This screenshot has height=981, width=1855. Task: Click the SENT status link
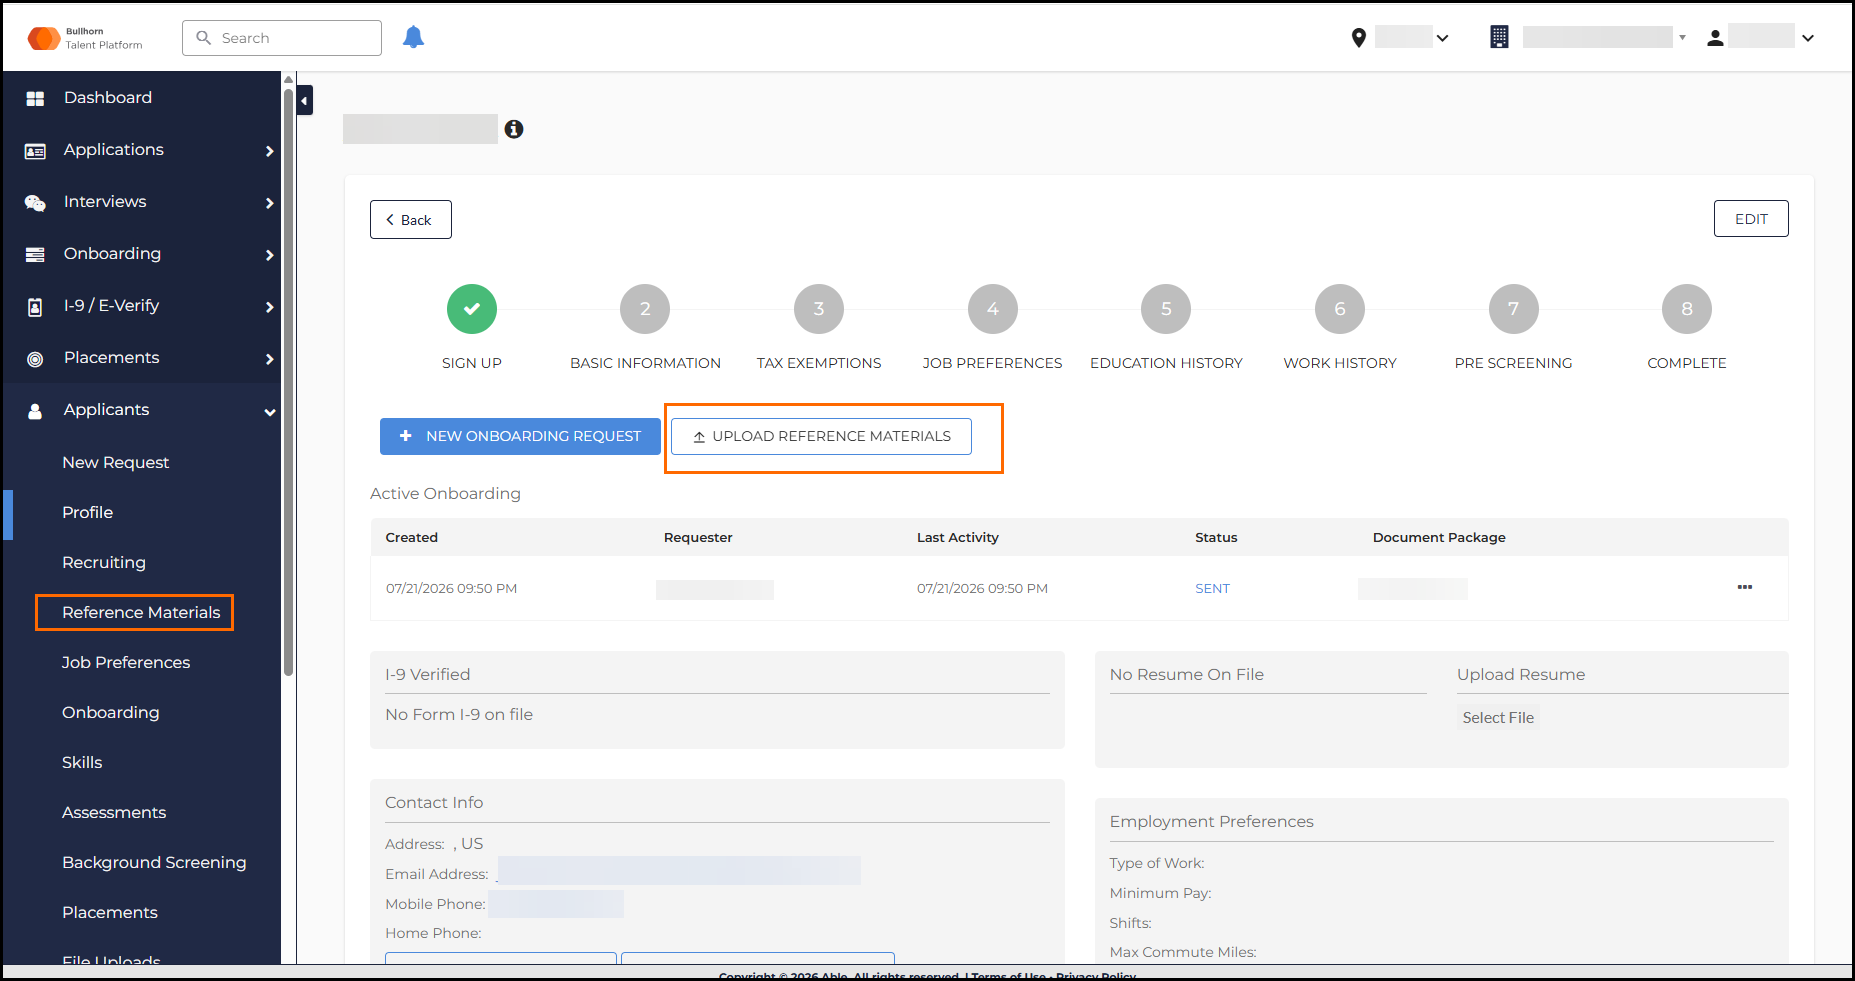pos(1212,588)
